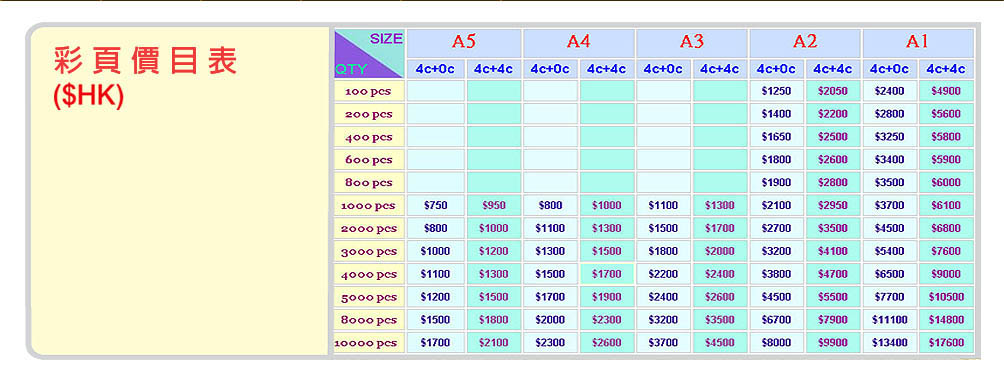Click the $6800 price for A1 2000 pcs
1004x380 pixels.
[946, 228]
